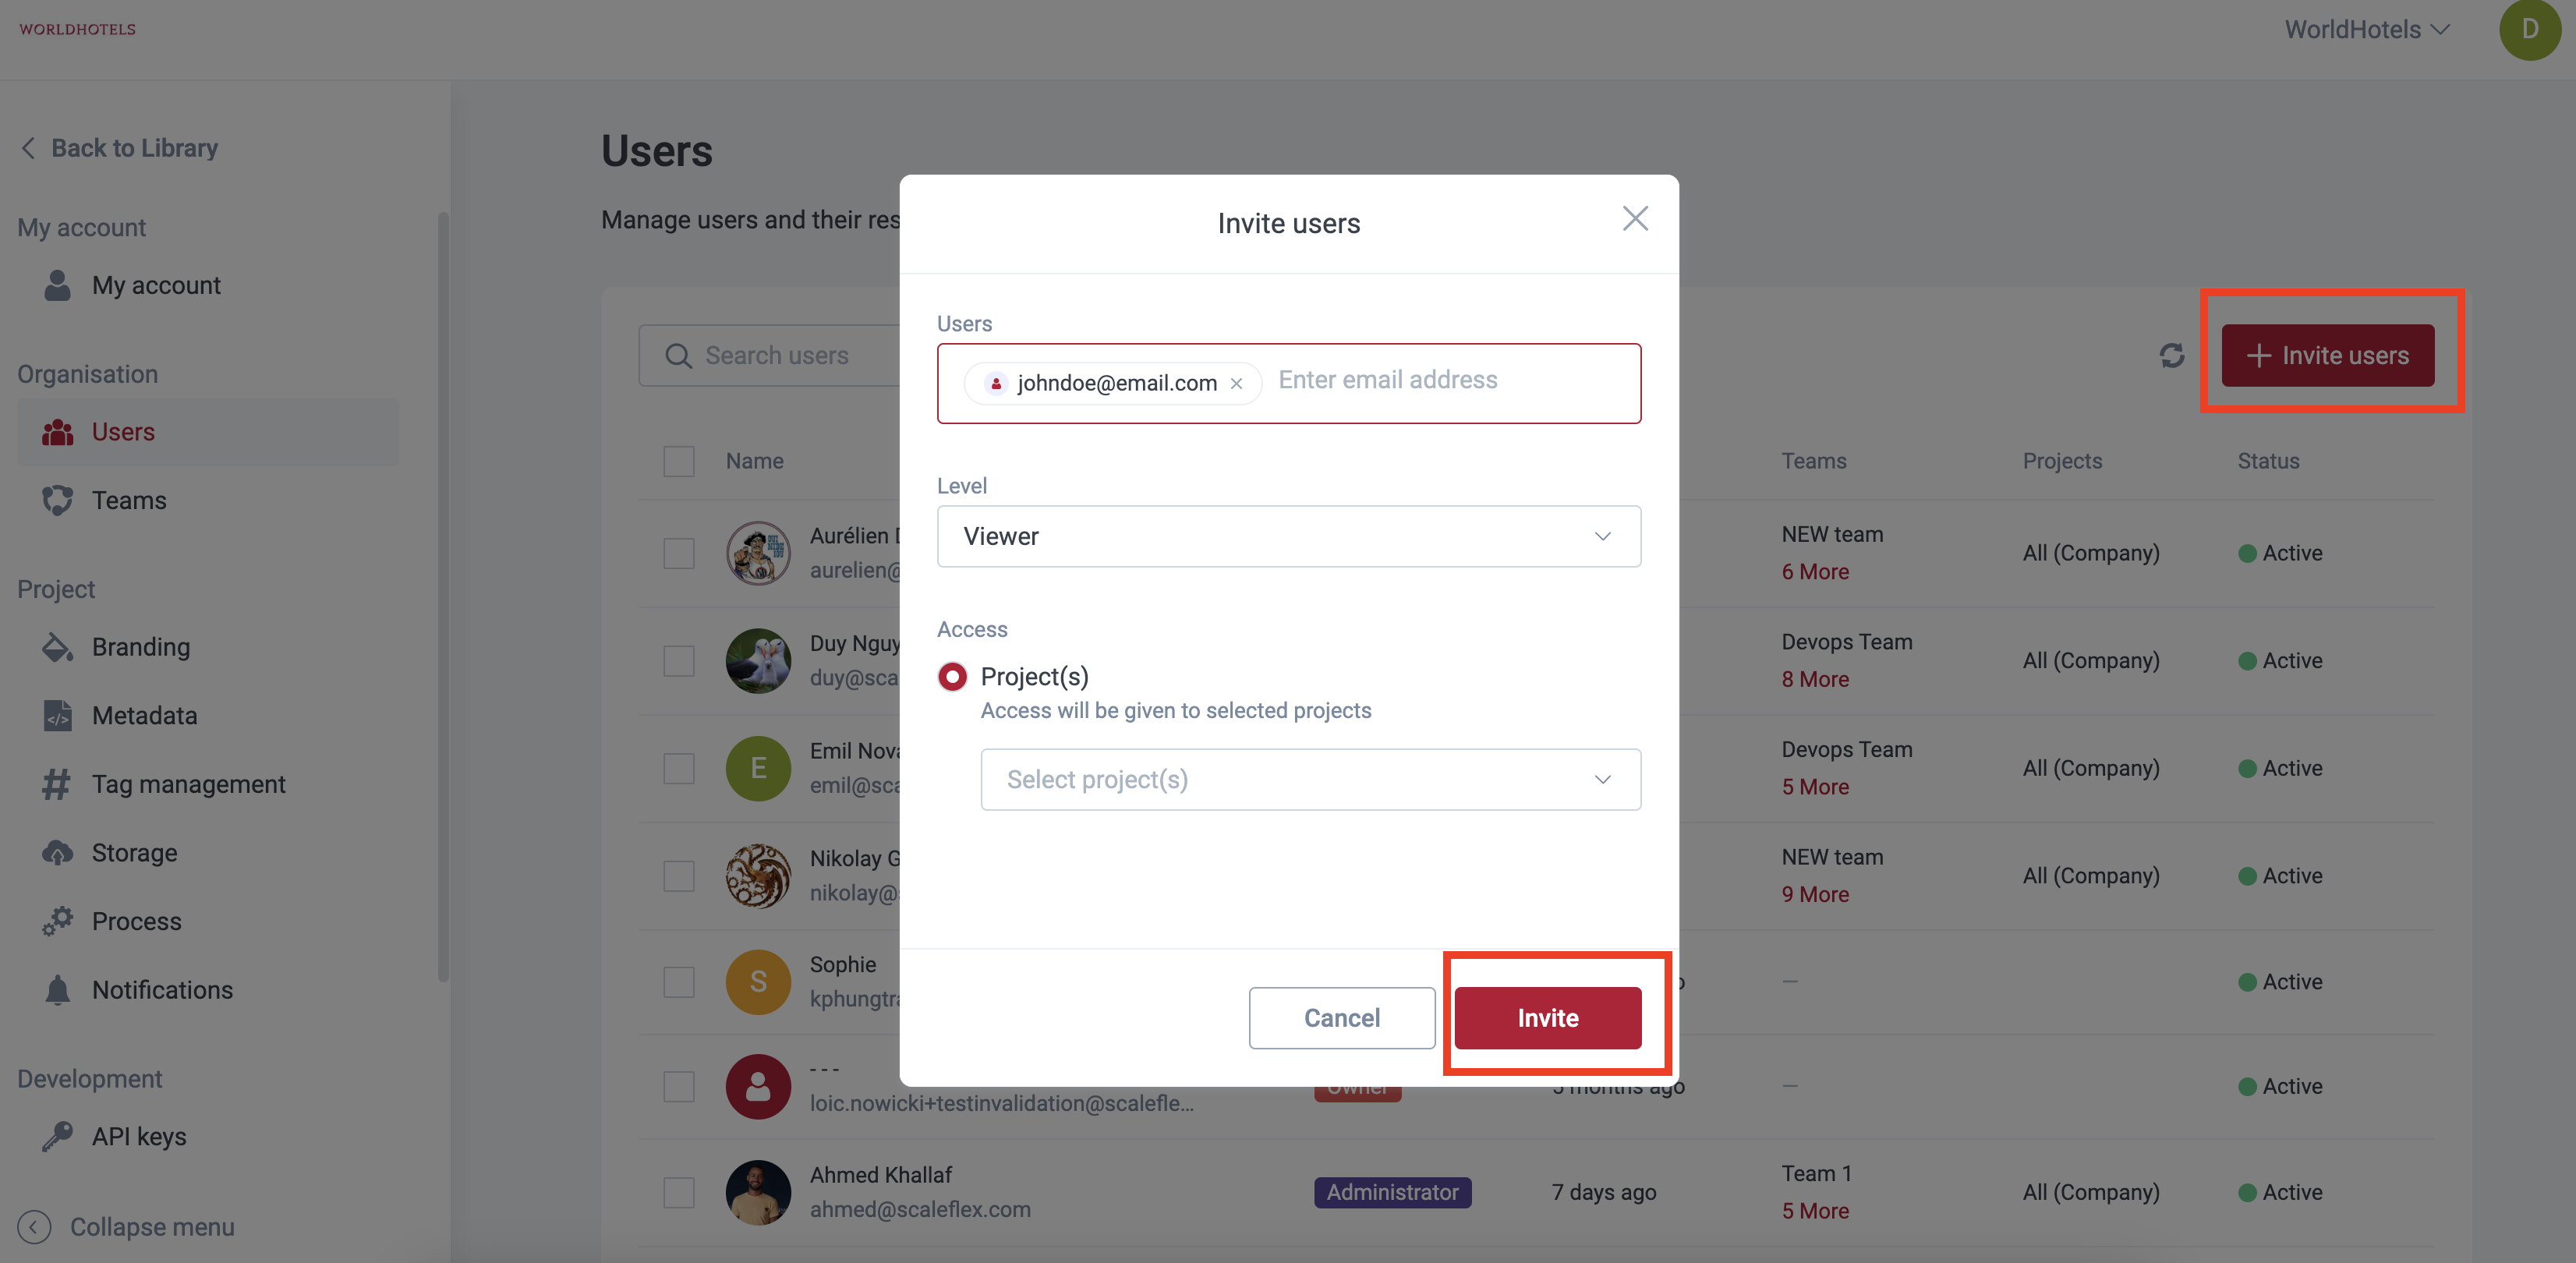2576x1263 pixels.
Task: Open Tag management in the sidebar
Action: coord(188,784)
